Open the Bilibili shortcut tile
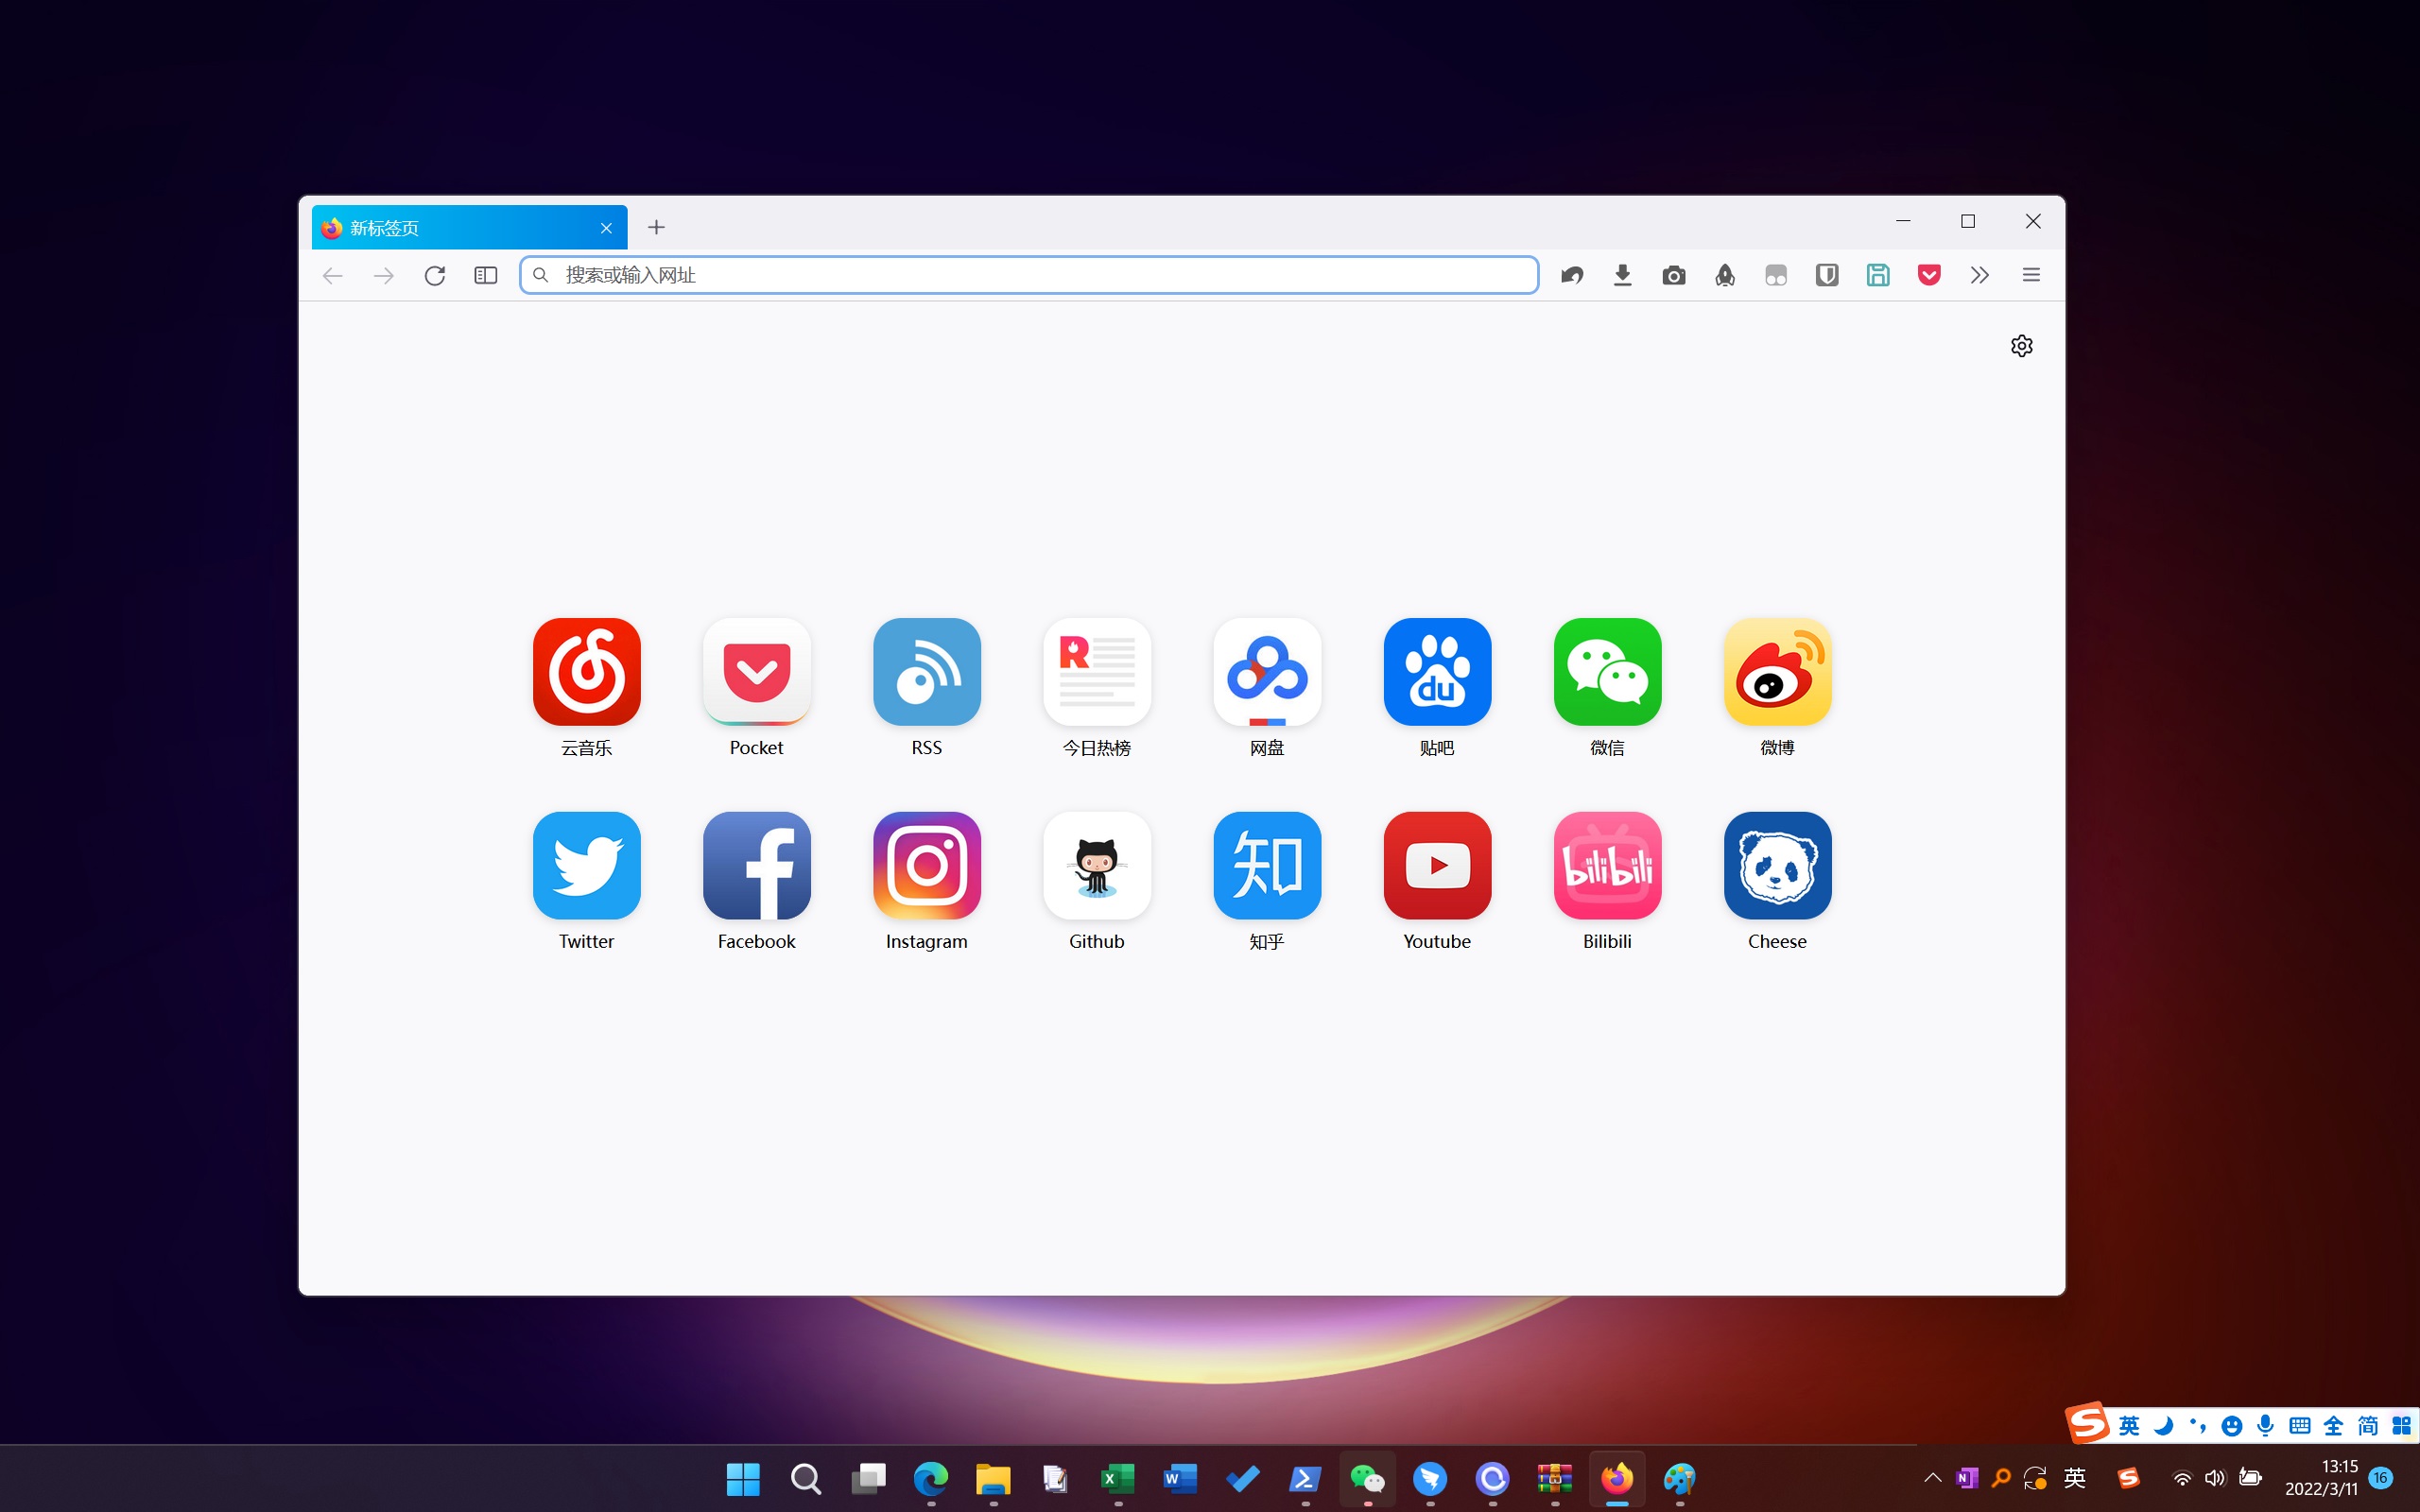2420x1512 pixels. (1607, 865)
